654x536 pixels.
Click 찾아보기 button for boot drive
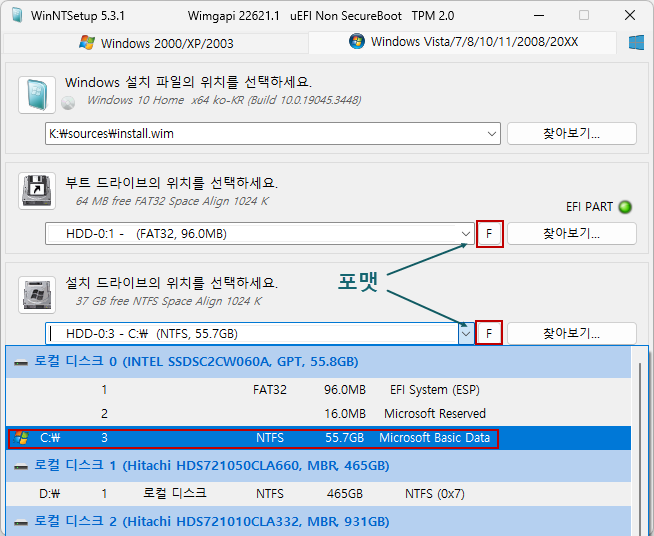click(x=572, y=233)
